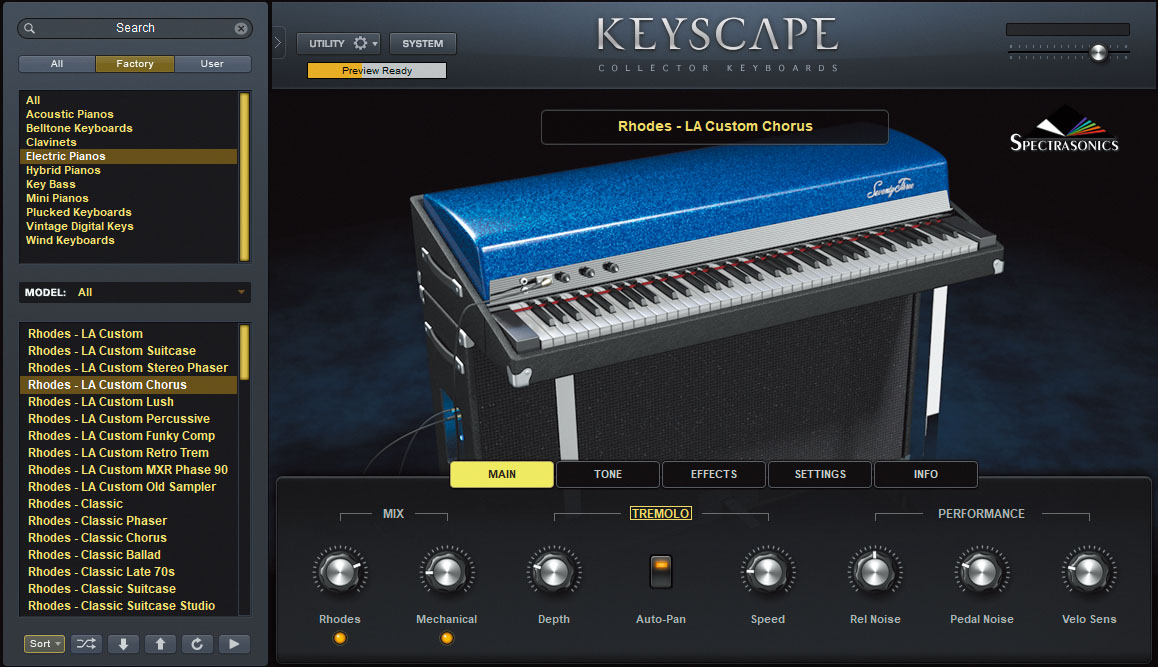Clear the search field with X icon
The width and height of the screenshot is (1158, 667).
point(241,28)
